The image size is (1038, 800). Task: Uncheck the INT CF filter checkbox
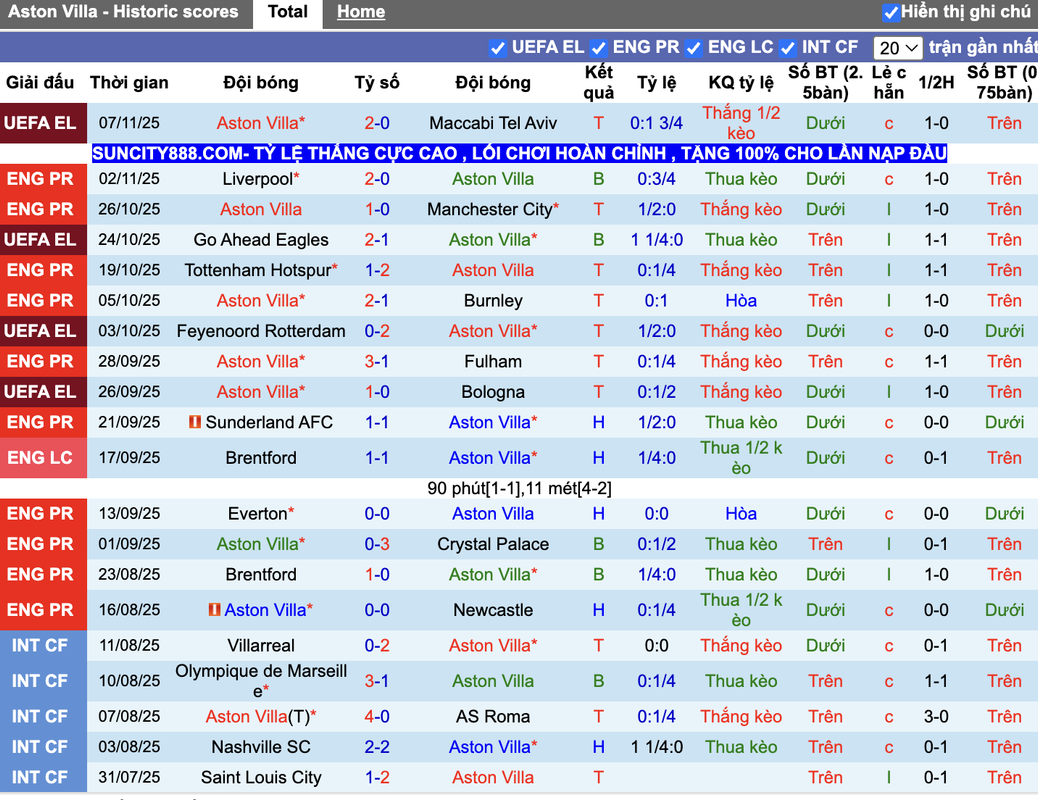[788, 48]
